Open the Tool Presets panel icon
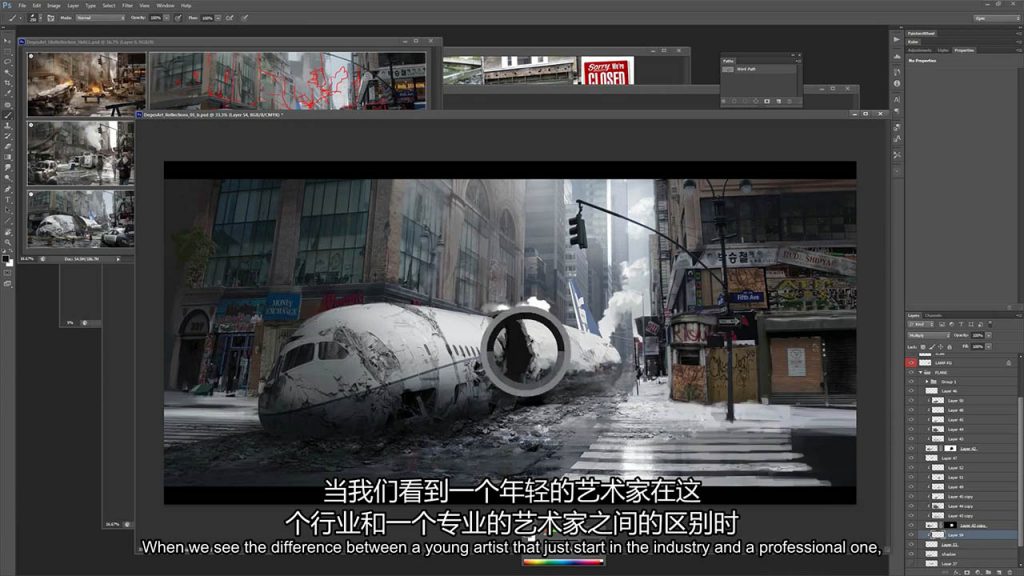 tap(897, 155)
